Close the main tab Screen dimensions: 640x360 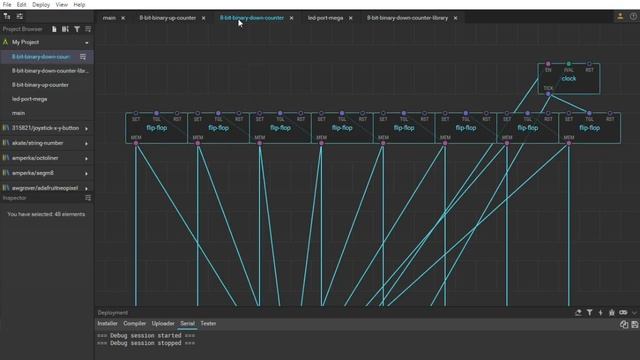[x=123, y=18]
